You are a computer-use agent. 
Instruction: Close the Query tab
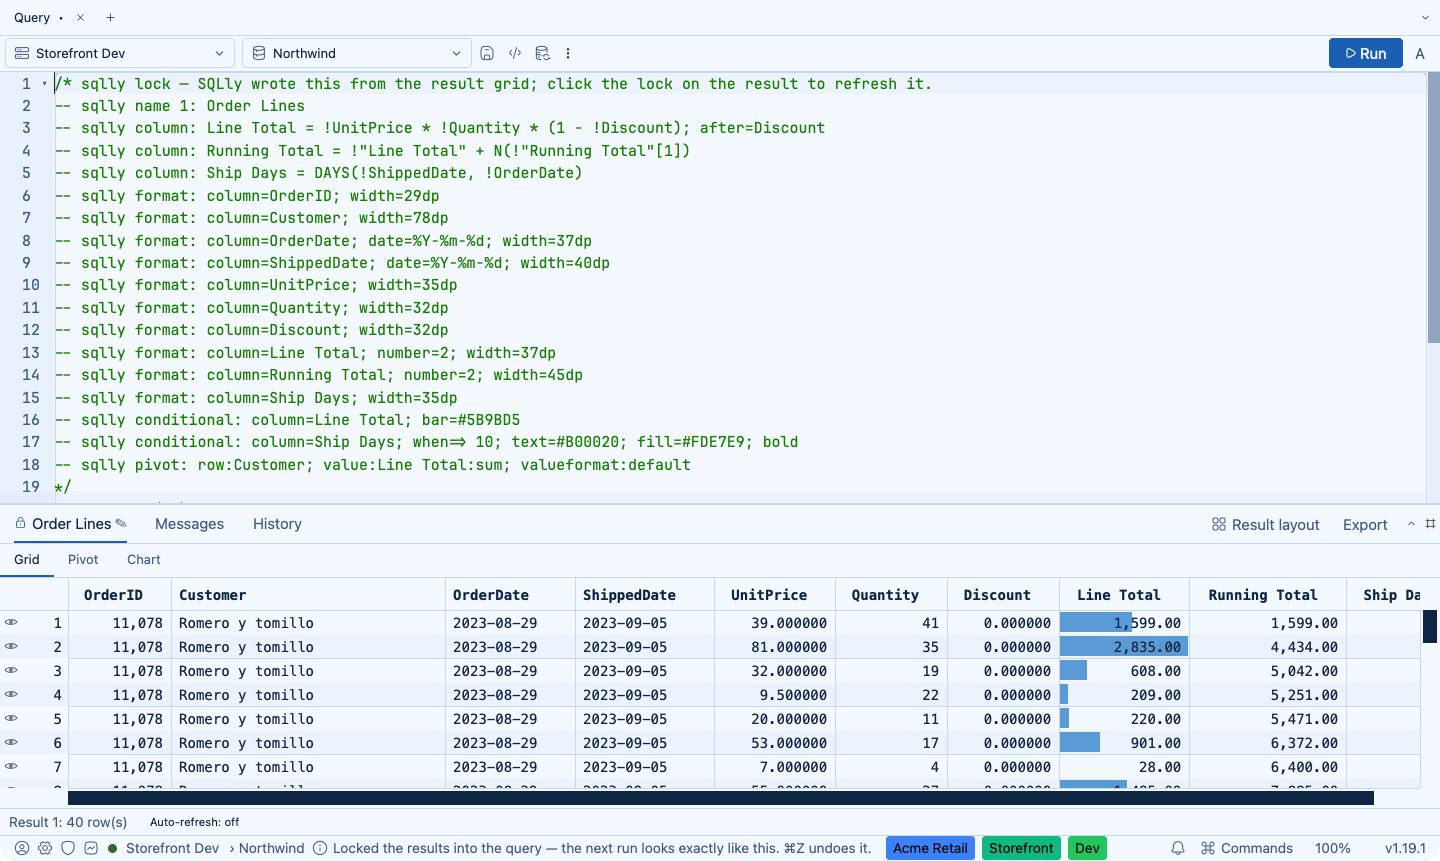click(81, 17)
